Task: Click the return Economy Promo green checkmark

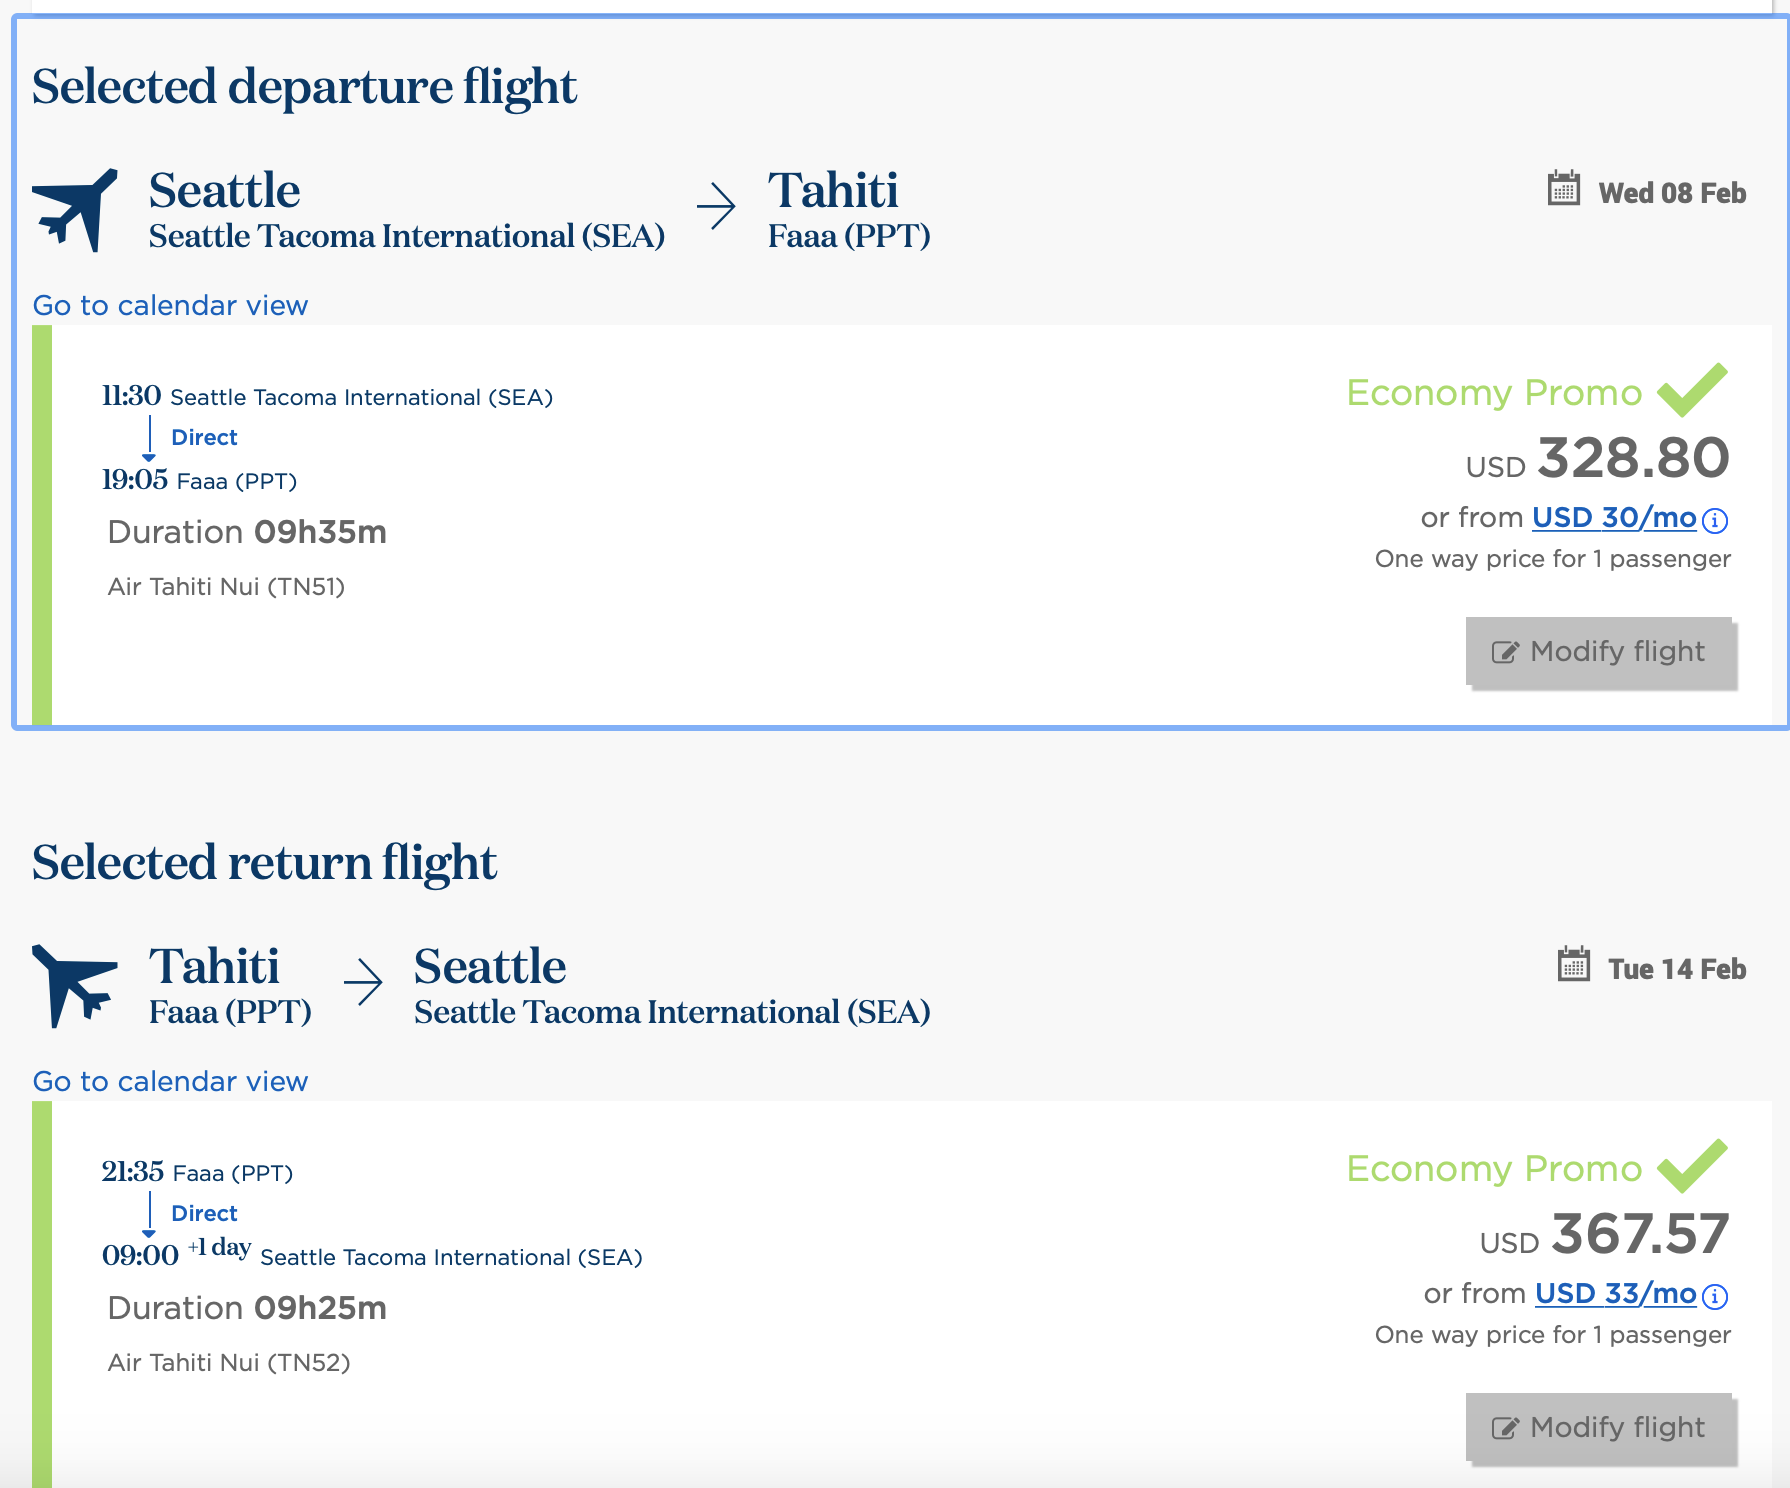Action: [1692, 1165]
